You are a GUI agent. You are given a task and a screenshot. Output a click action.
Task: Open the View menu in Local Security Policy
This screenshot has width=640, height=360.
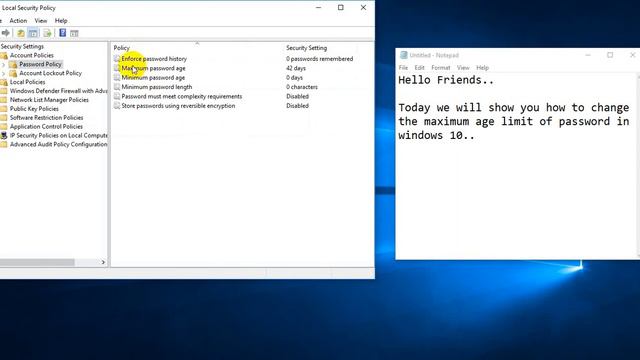(x=40, y=21)
